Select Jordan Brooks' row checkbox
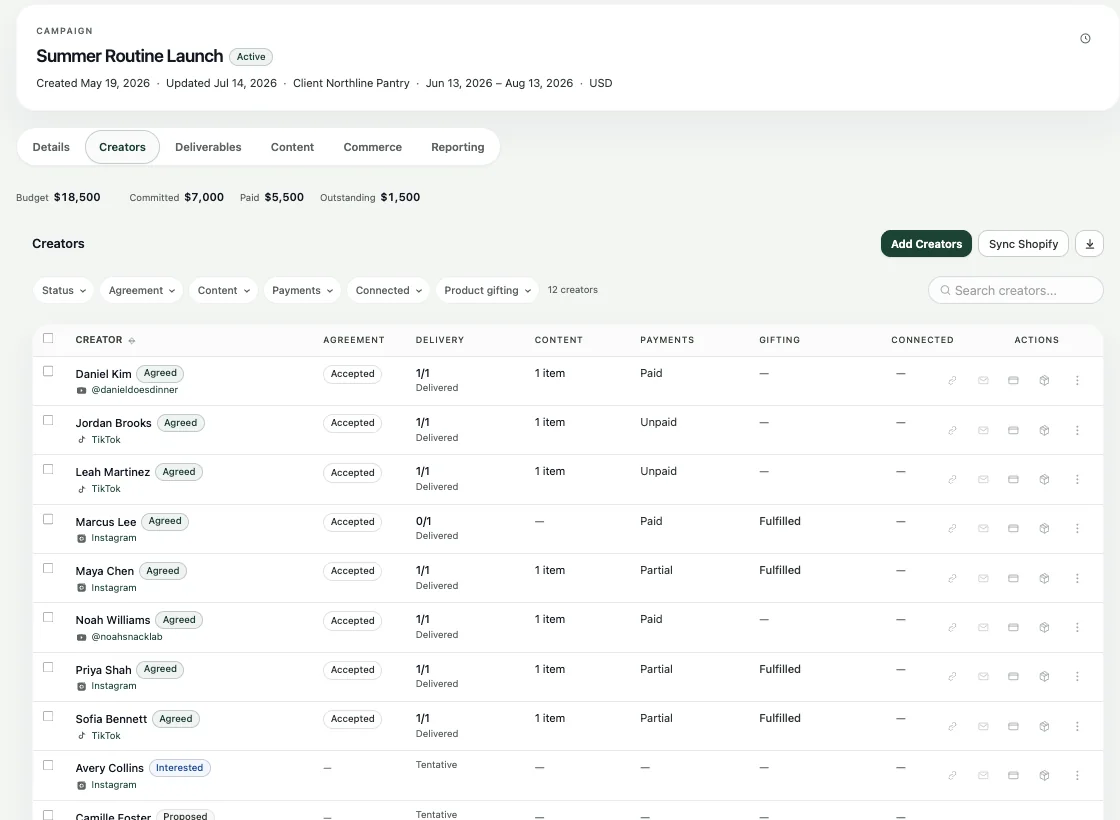The height and width of the screenshot is (820, 1120). (48, 421)
